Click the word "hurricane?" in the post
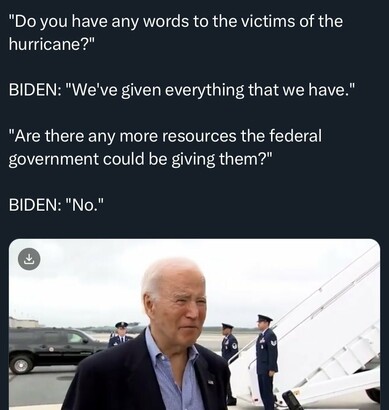389x410 pixels. (51, 44)
